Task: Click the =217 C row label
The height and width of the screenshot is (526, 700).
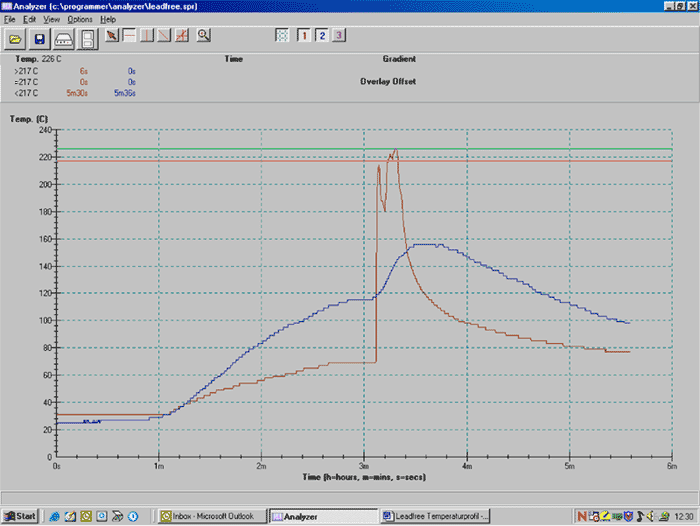Action: point(26,82)
